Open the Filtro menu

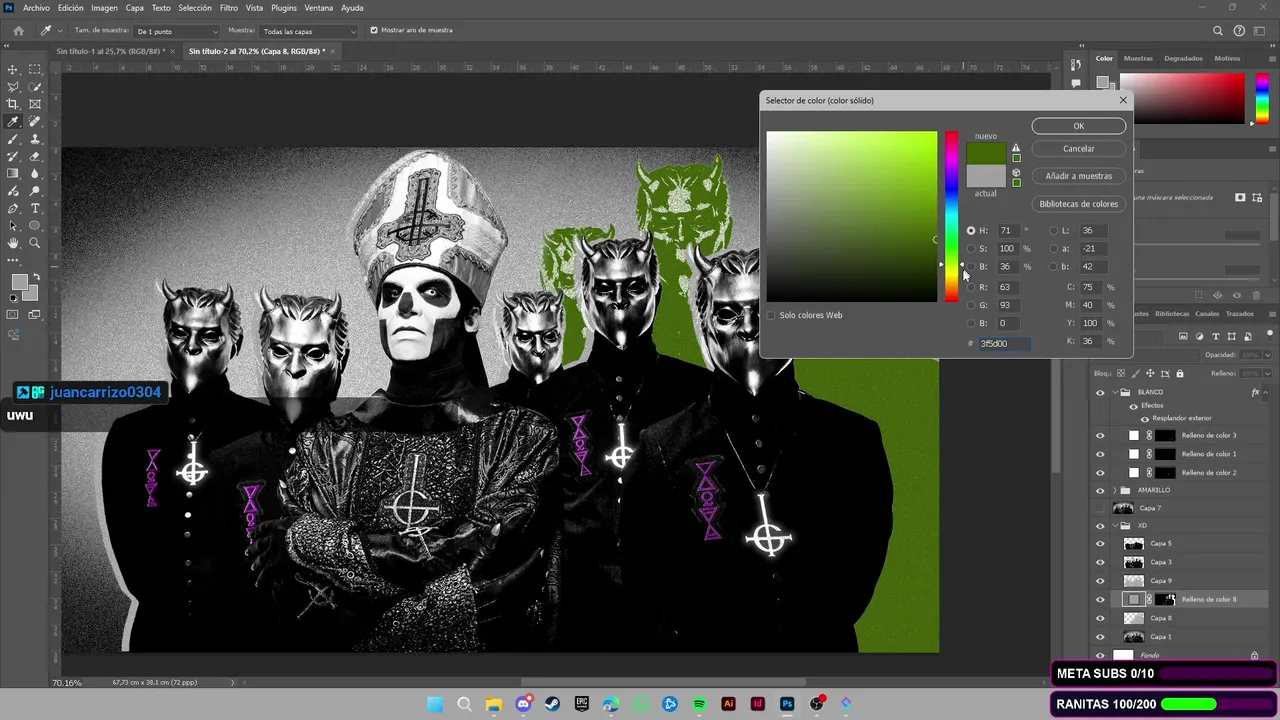[x=228, y=8]
